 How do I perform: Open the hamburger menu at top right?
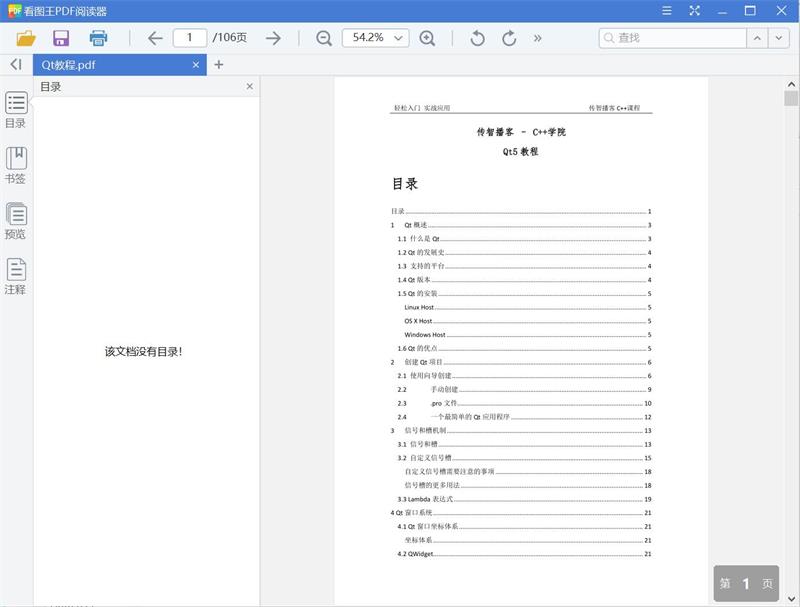point(666,11)
